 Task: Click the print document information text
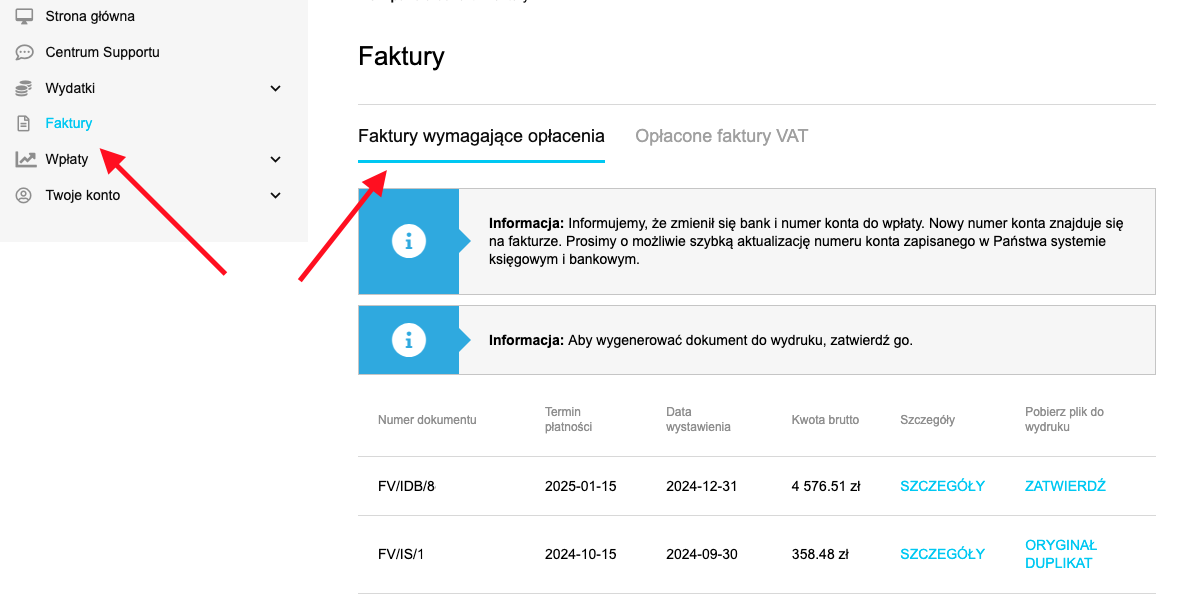pyautogui.click(x=700, y=340)
